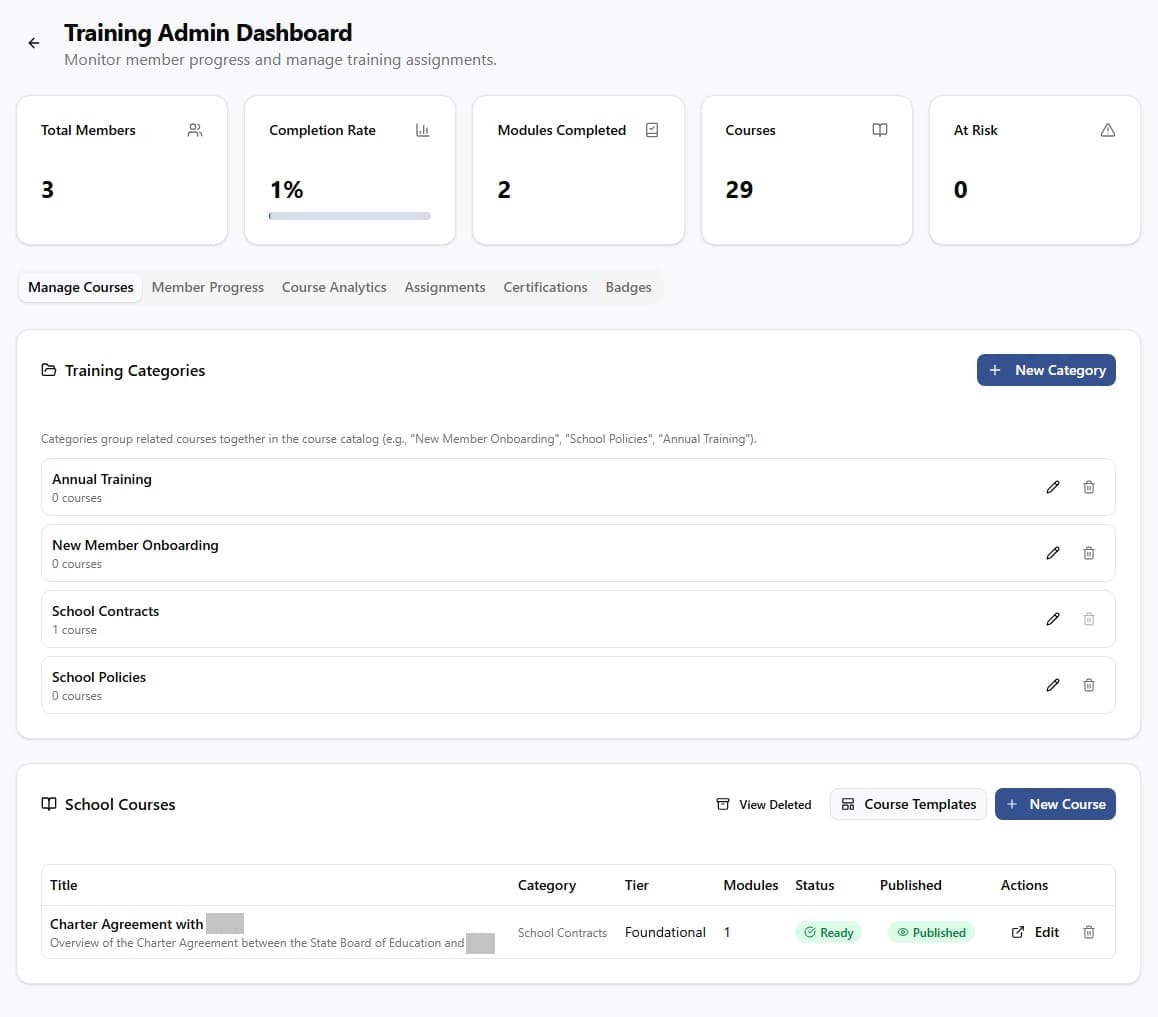This screenshot has width=1158, height=1017.
Task: Click the At Risk warning triangle icon
Action: (1108, 130)
